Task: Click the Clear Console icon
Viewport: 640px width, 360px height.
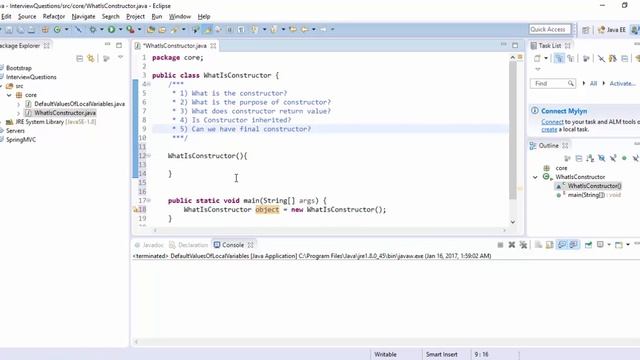Action: 538,245
